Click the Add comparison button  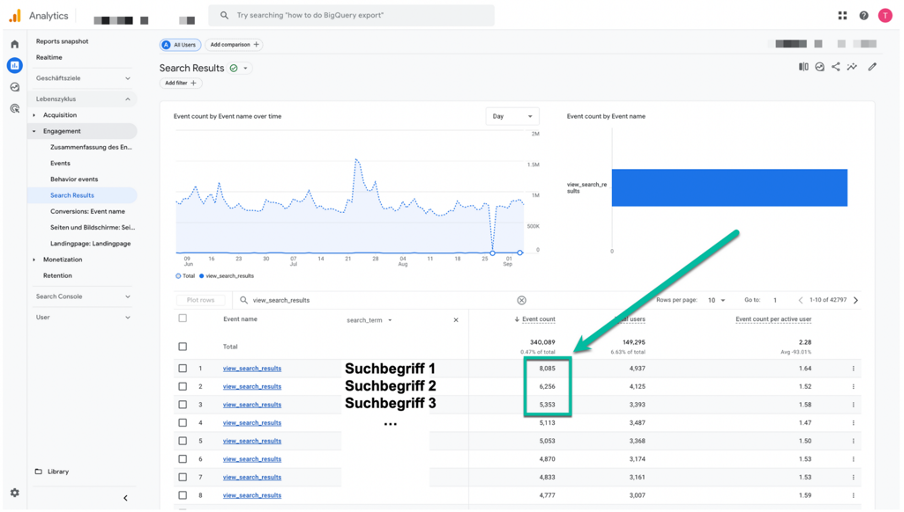pyautogui.click(x=234, y=44)
